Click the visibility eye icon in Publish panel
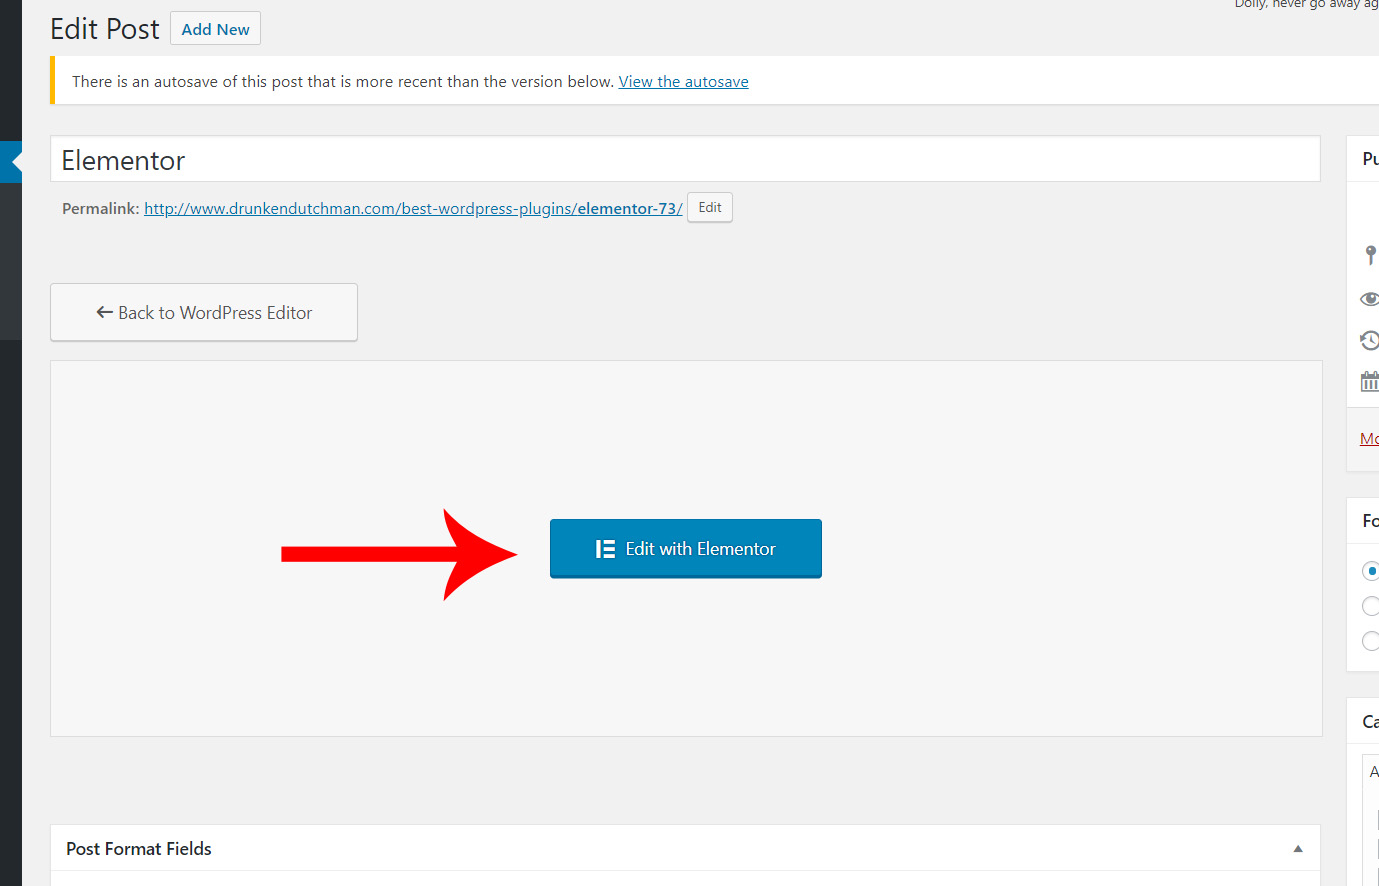1379x886 pixels. 1370,299
